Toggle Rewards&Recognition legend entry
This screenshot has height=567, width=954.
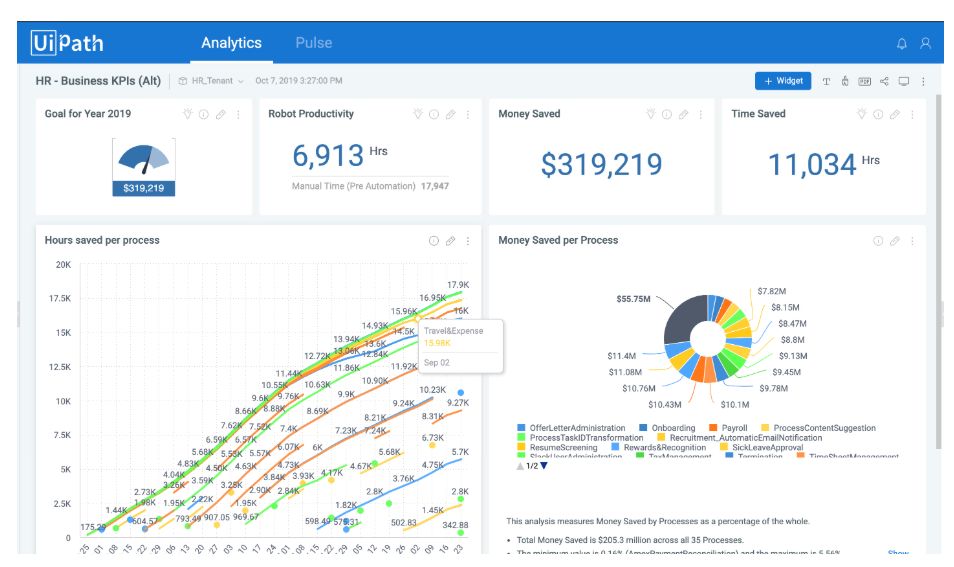[658, 448]
